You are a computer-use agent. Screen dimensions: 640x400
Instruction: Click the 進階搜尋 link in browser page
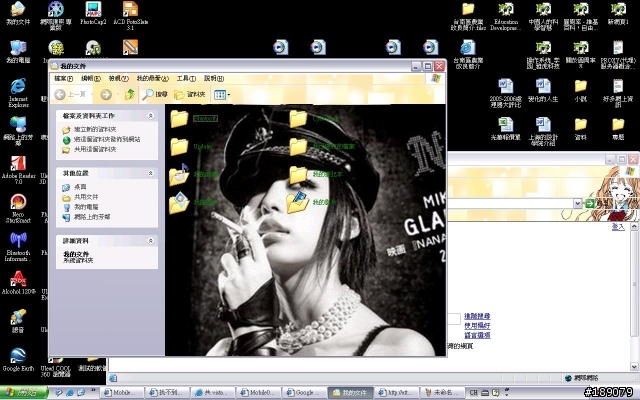coord(477,316)
